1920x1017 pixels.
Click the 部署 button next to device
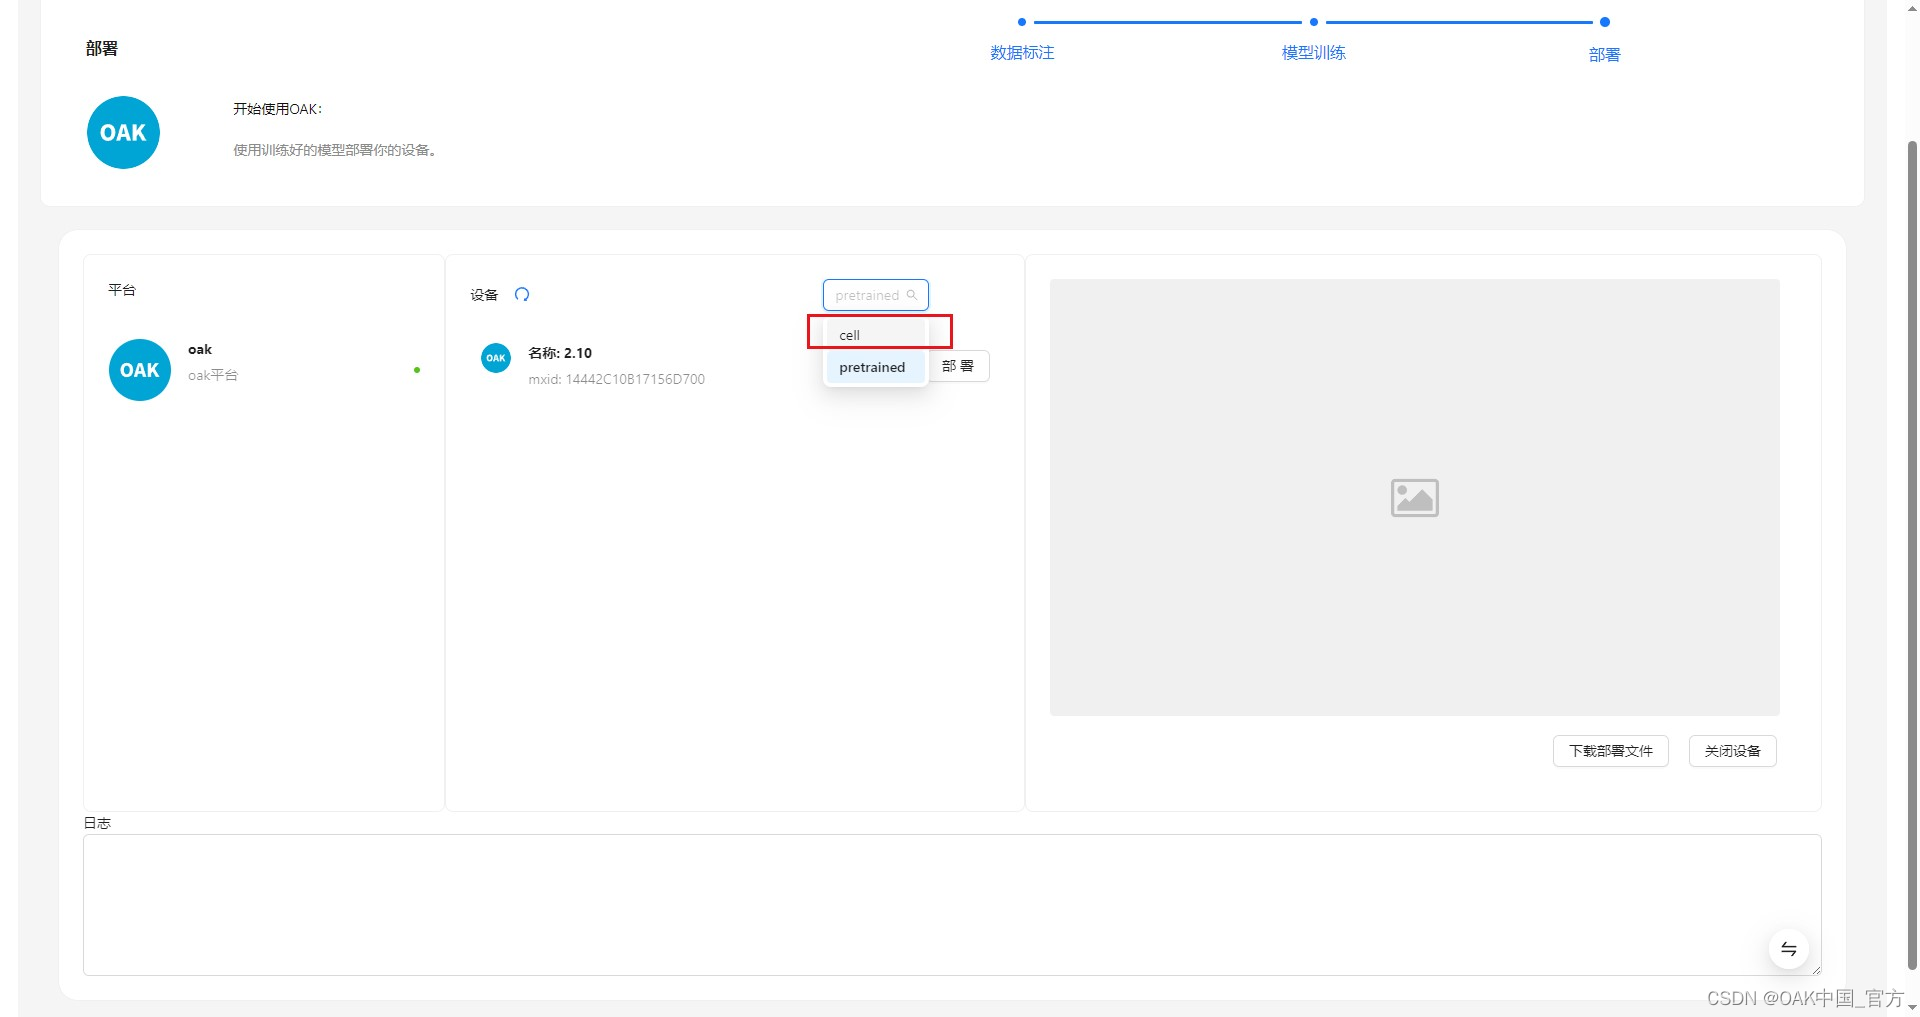958,366
